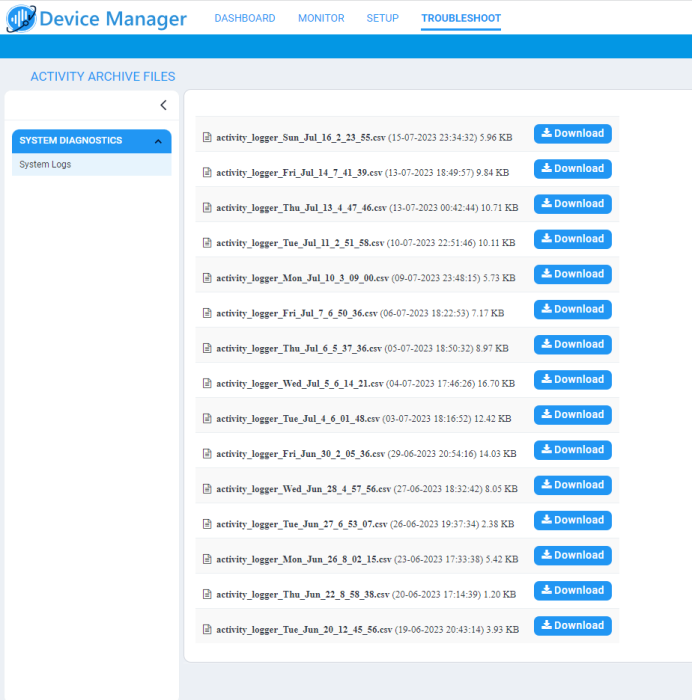Select the Troubleshoot tab
The width and height of the screenshot is (692, 700).
tap(461, 18)
